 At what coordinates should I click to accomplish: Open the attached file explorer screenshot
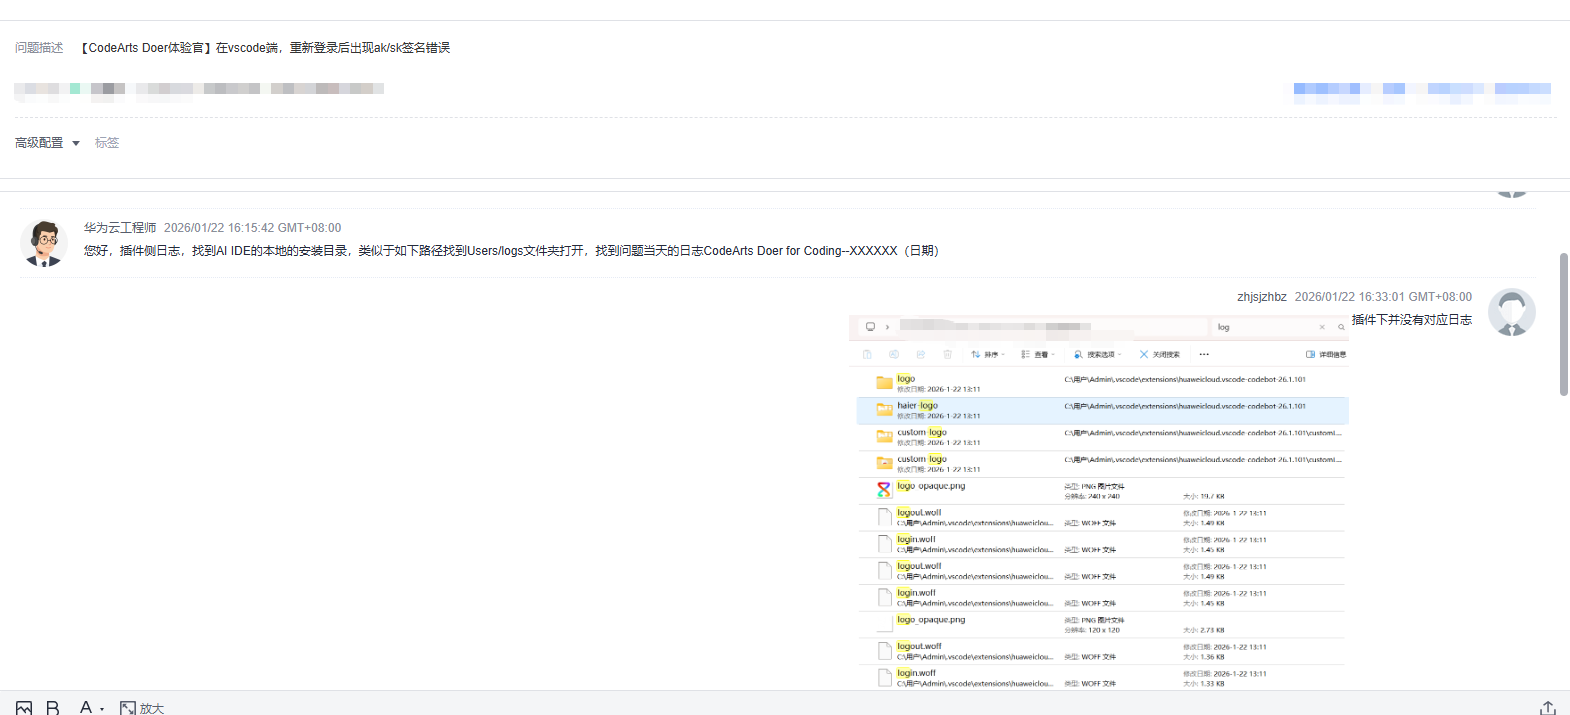pos(1098,502)
